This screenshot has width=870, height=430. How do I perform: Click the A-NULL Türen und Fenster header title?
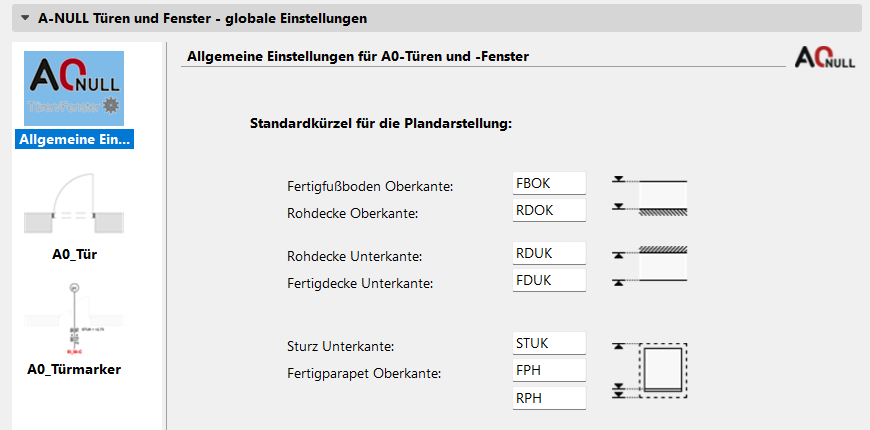(x=202, y=18)
